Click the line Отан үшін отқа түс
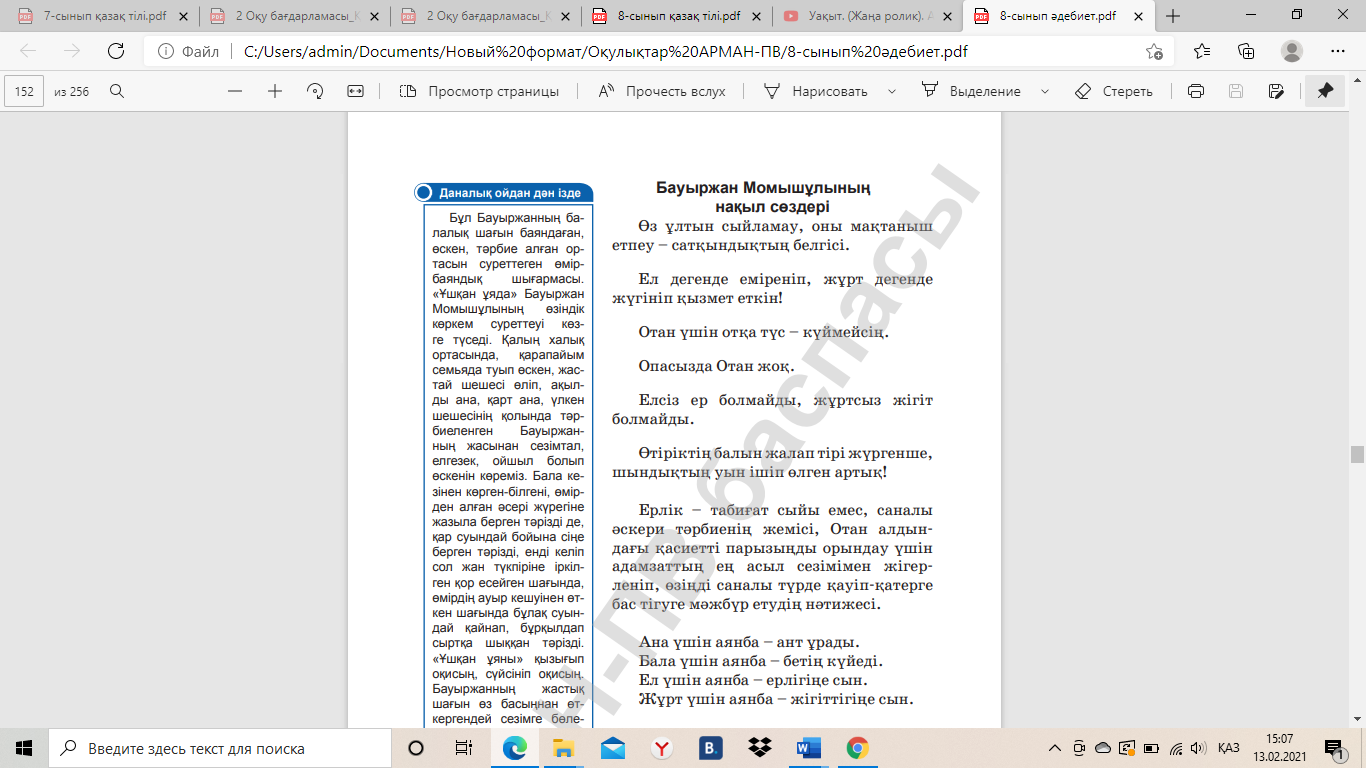Image resolution: width=1366 pixels, height=768 pixels. (x=763, y=331)
